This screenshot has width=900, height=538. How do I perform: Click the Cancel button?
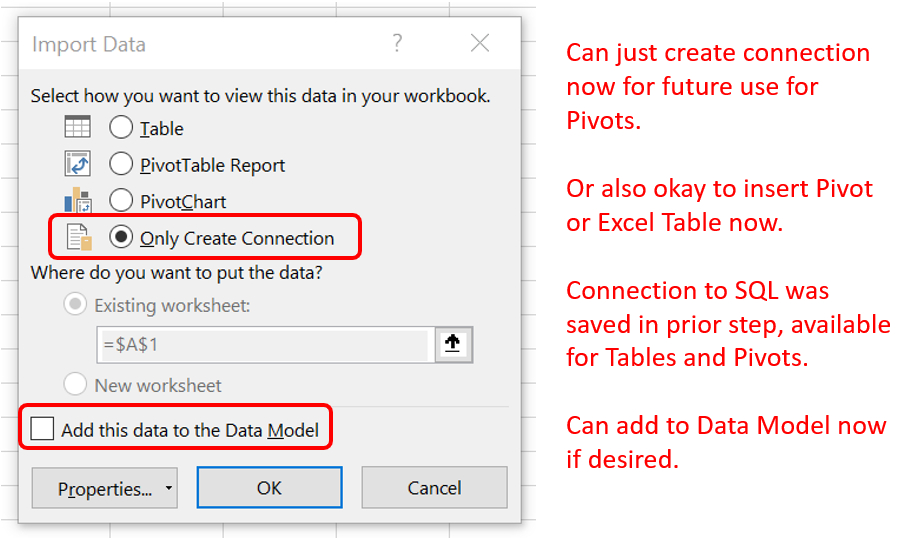(434, 487)
